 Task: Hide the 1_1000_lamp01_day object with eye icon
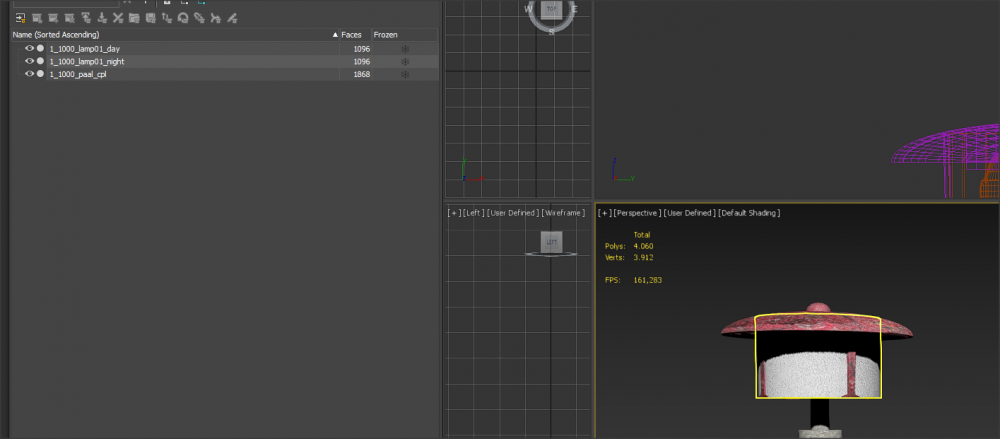[29, 48]
